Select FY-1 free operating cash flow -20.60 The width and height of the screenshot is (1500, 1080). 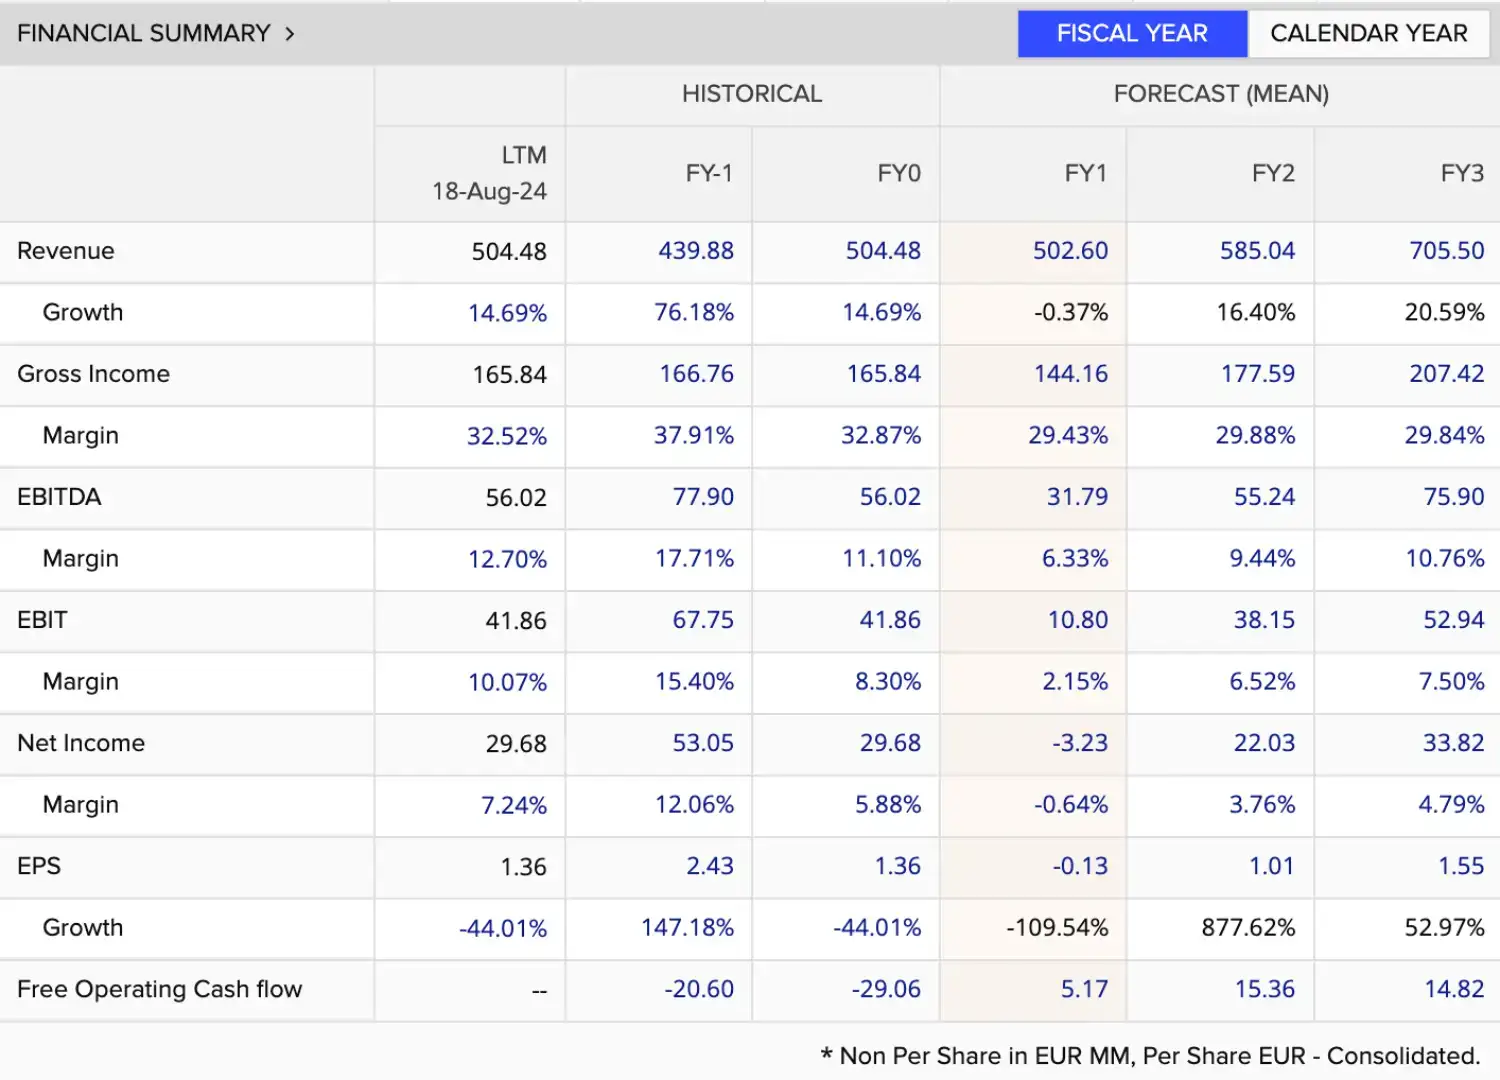pyautogui.click(x=699, y=989)
